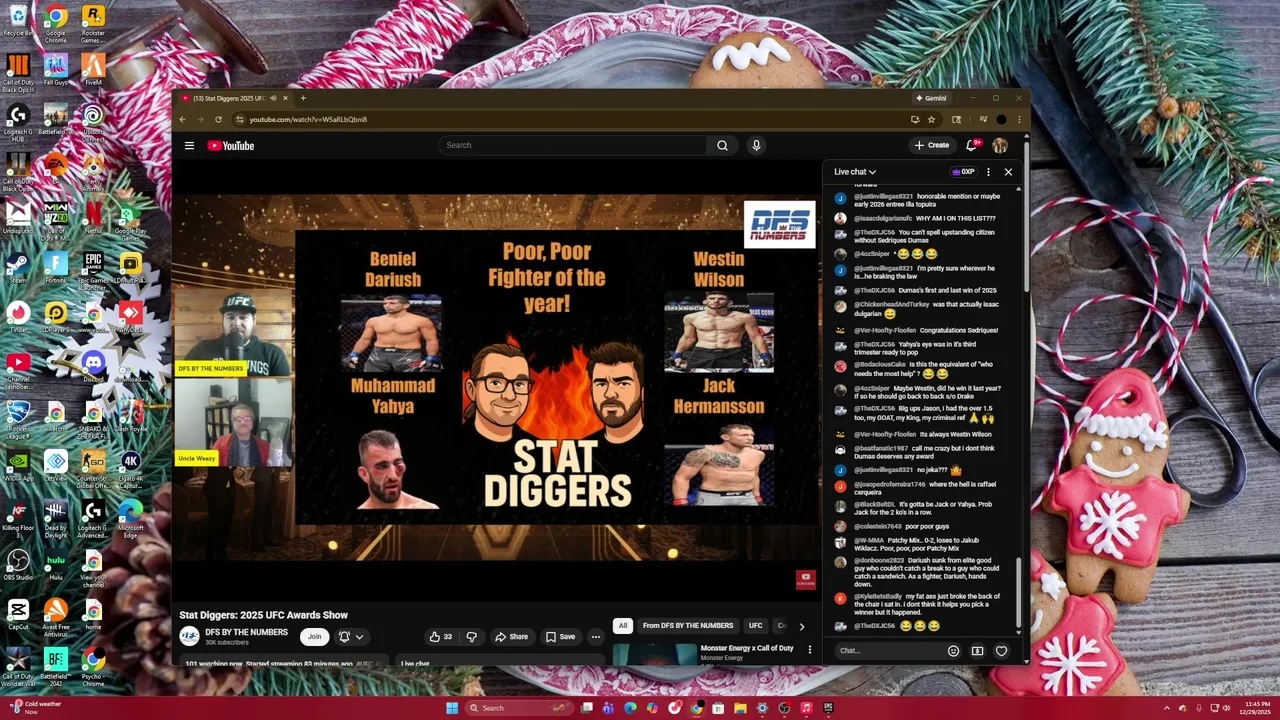The image size is (1280, 720).
Task: Open NVIDIA App desktop shortcut
Action: 18,465
